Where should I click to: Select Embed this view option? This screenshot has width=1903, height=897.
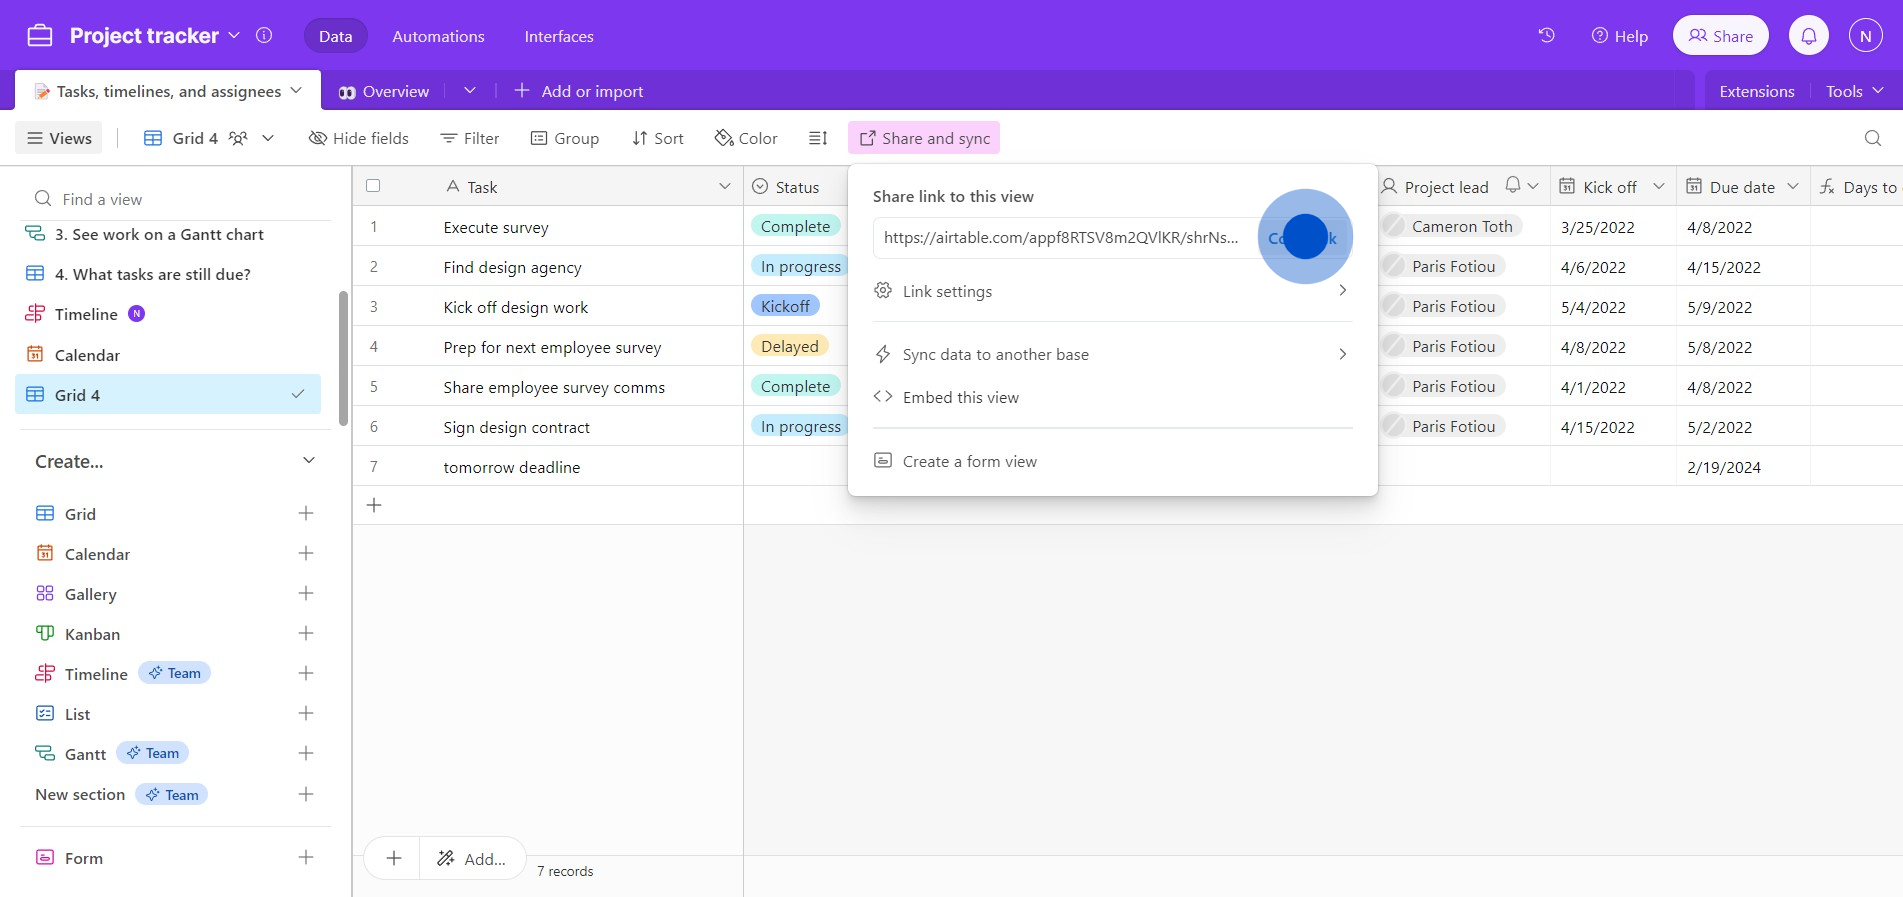[960, 397]
